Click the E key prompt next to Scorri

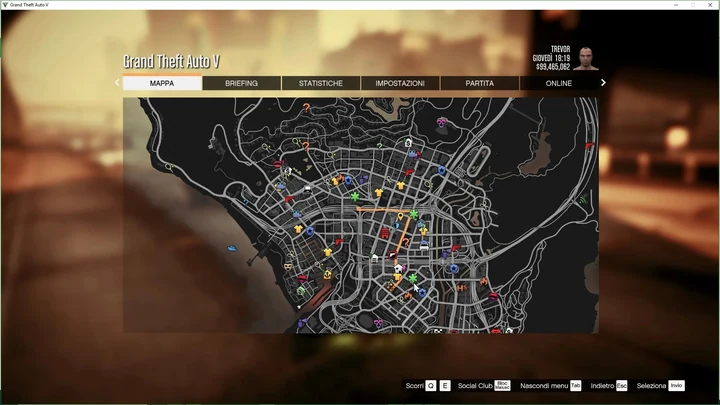[445, 386]
